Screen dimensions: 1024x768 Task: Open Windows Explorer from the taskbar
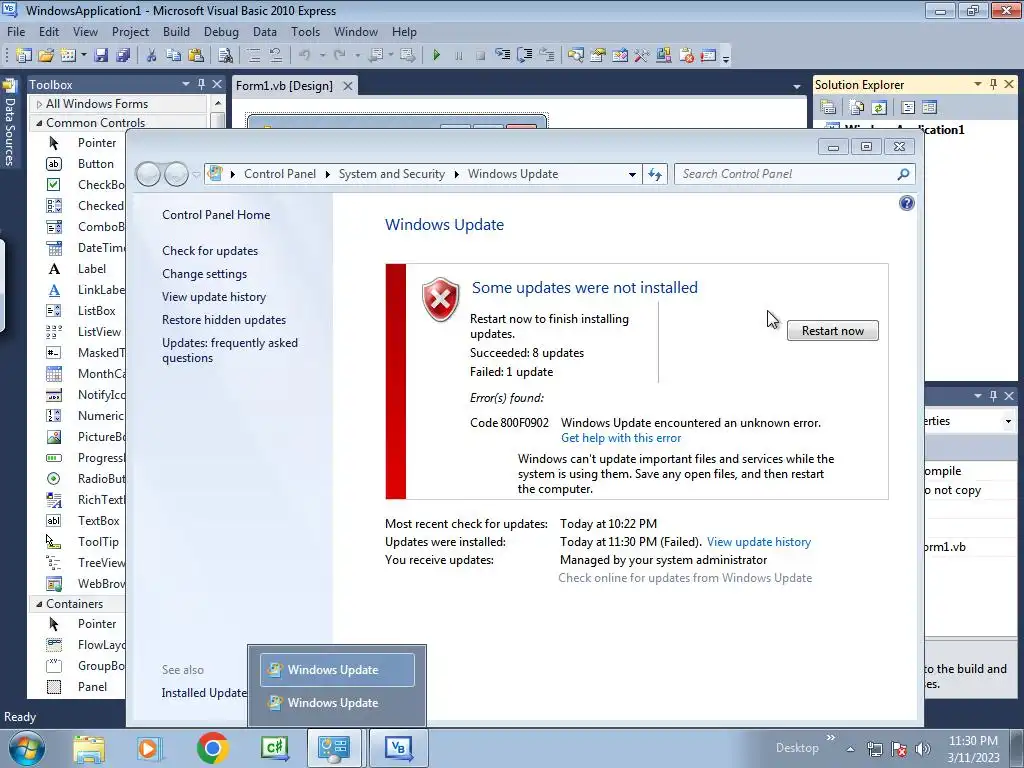(89, 748)
